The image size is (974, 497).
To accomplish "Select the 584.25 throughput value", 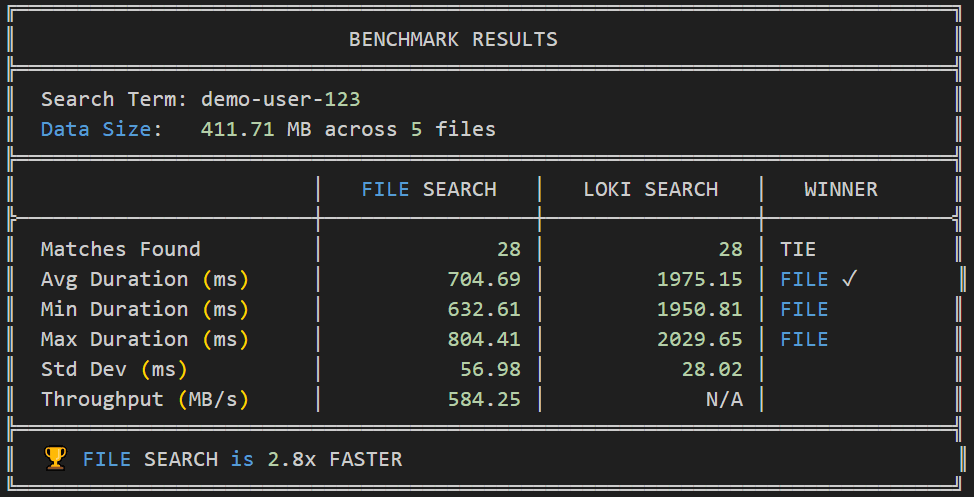I will click(x=484, y=399).
